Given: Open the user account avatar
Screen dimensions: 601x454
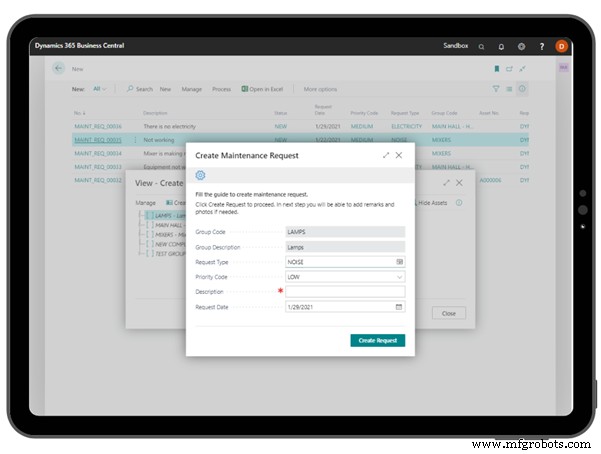Looking at the screenshot, I should point(561,46).
